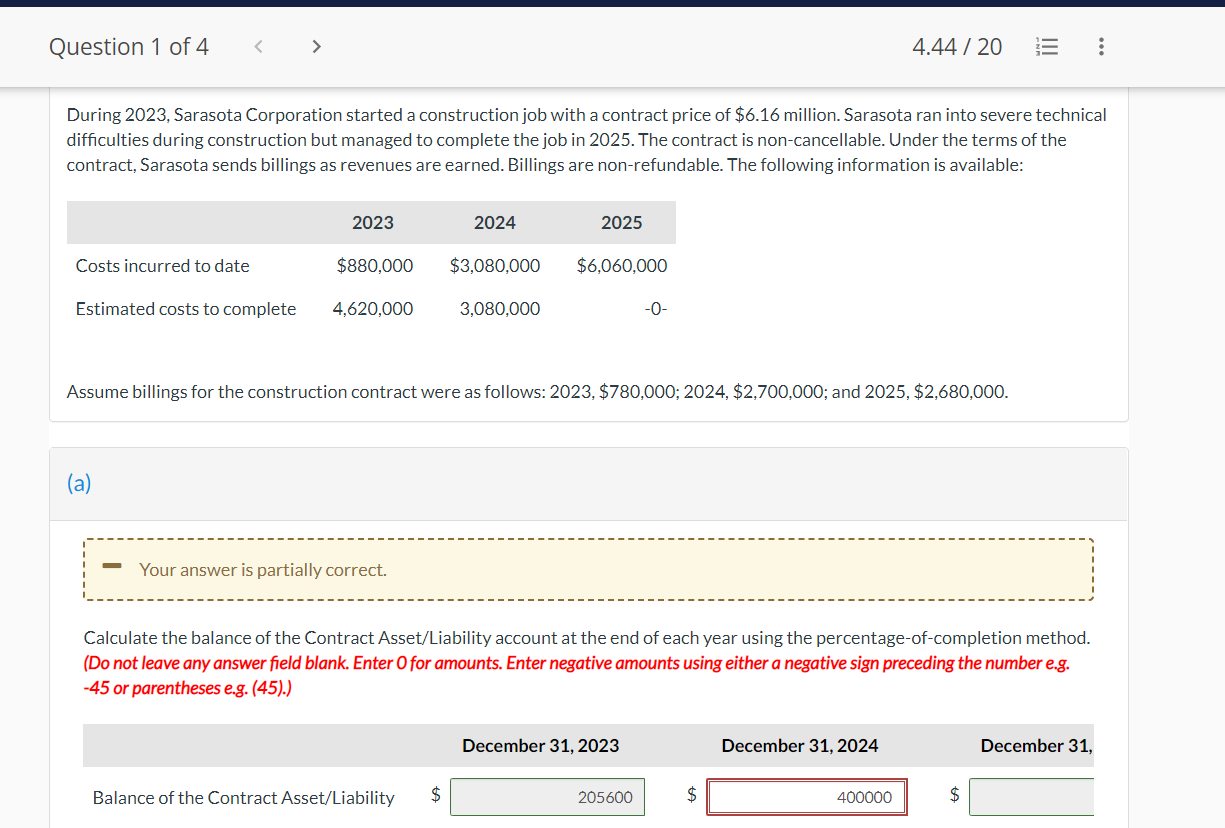Click the red 'Do not leave any answer field blank' instruction
The image size is (1225, 828).
[577, 676]
